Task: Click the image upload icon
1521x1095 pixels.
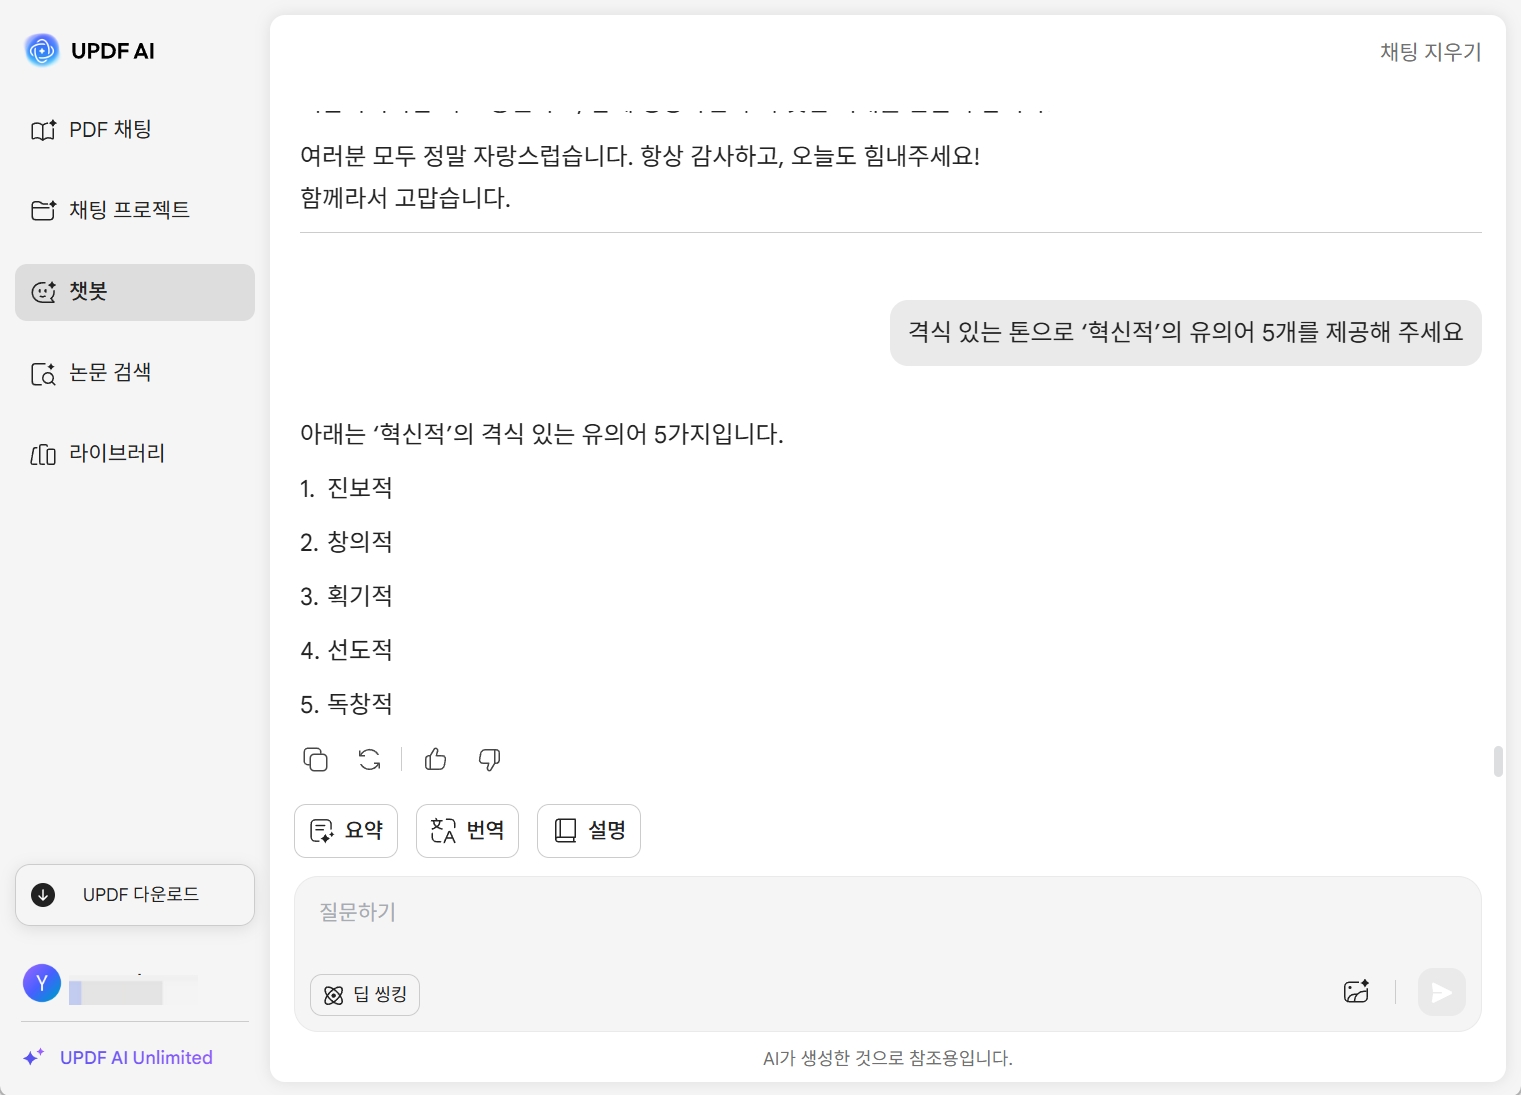Action: (1356, 992)
